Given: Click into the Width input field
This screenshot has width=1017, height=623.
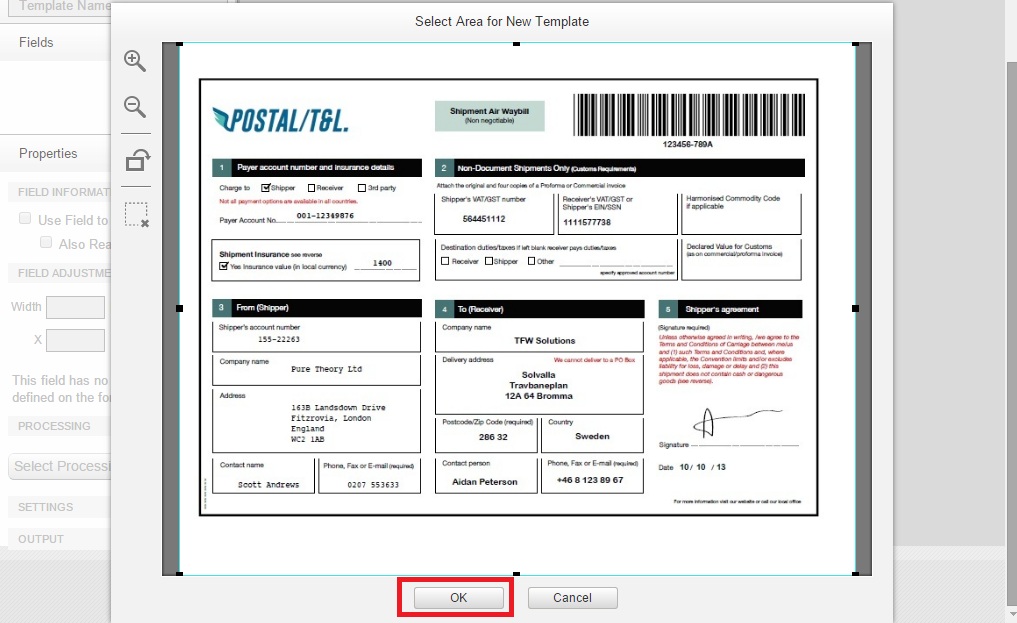Looking at the screenshot, I should pos(75,307).
